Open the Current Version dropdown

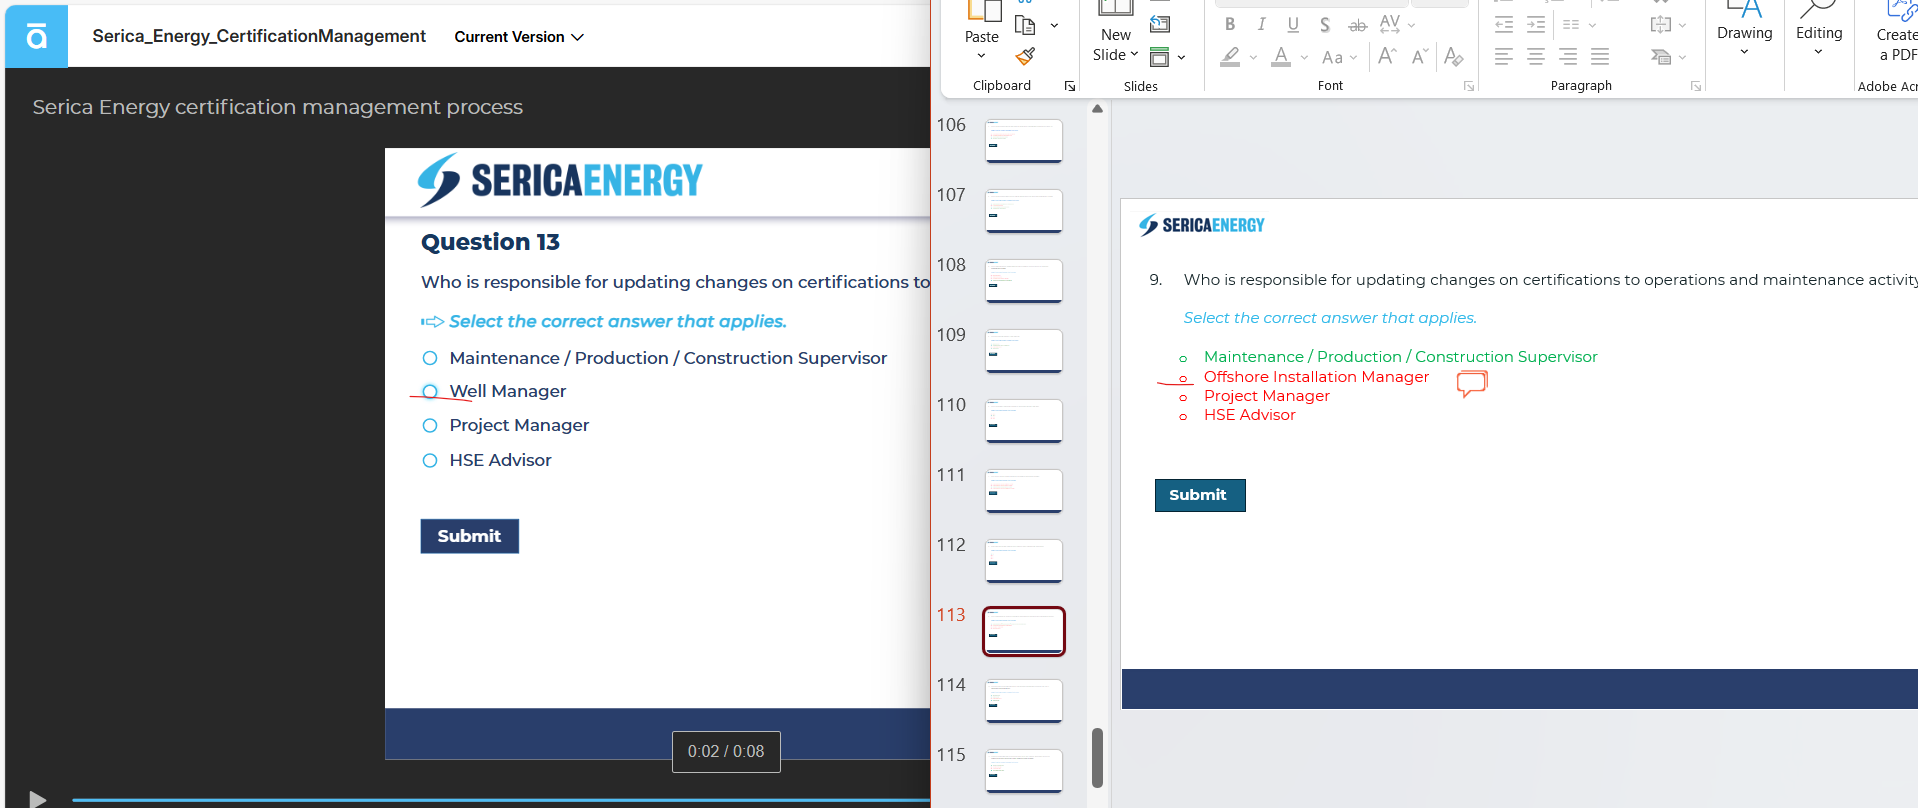[519, 37]
